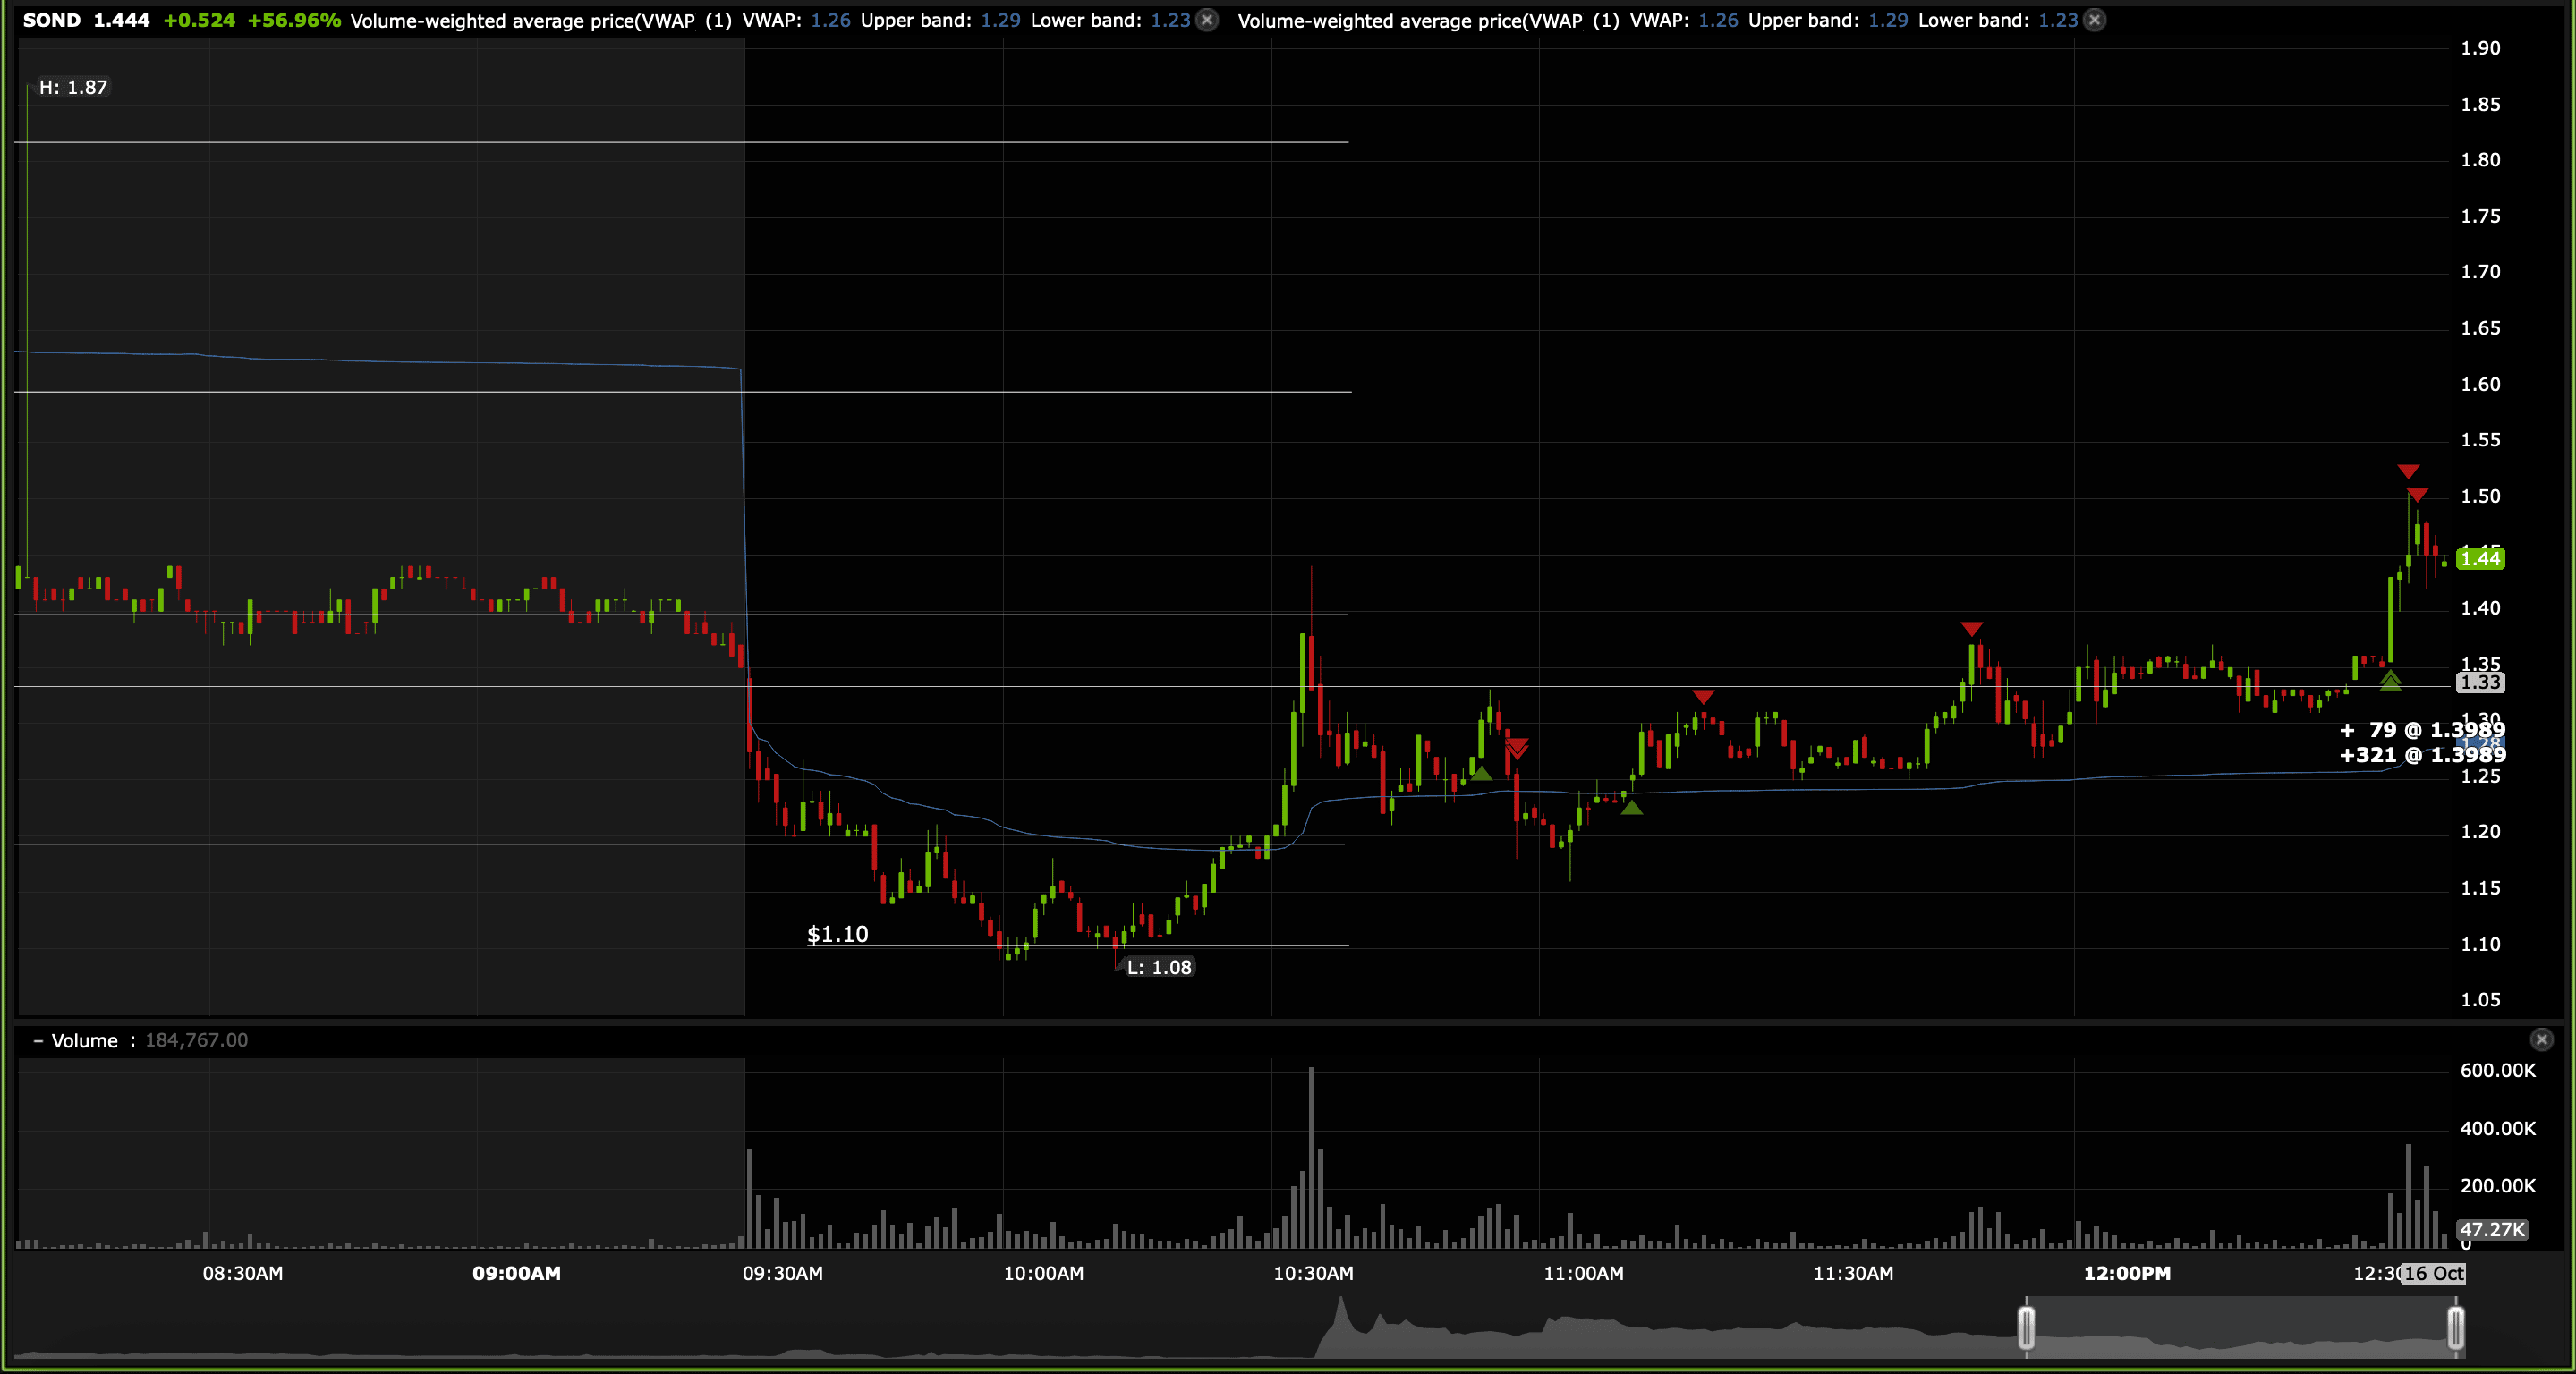Click the double red sell marker near 10:50AM

coord(1517,748)
